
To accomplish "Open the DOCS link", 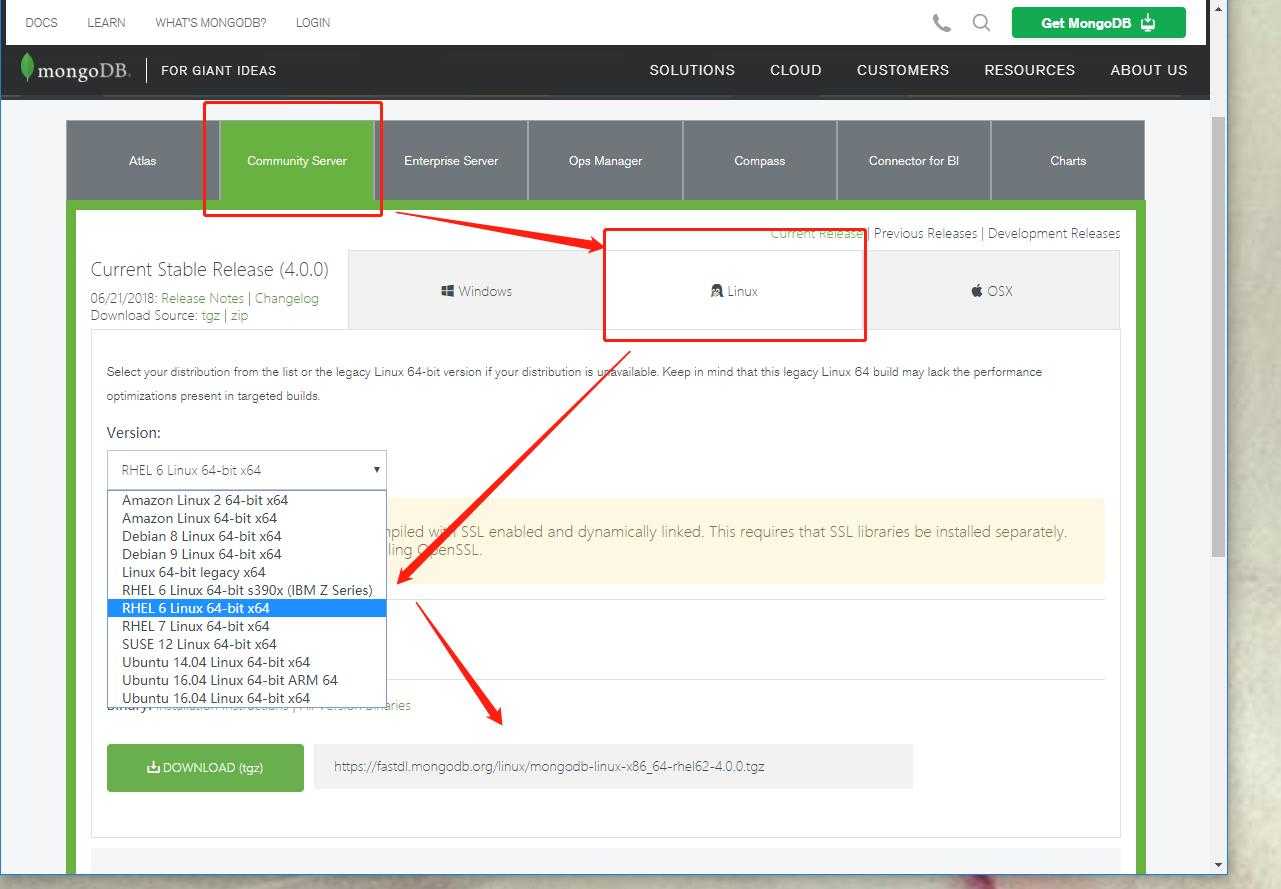I will (x=41, y=22).
